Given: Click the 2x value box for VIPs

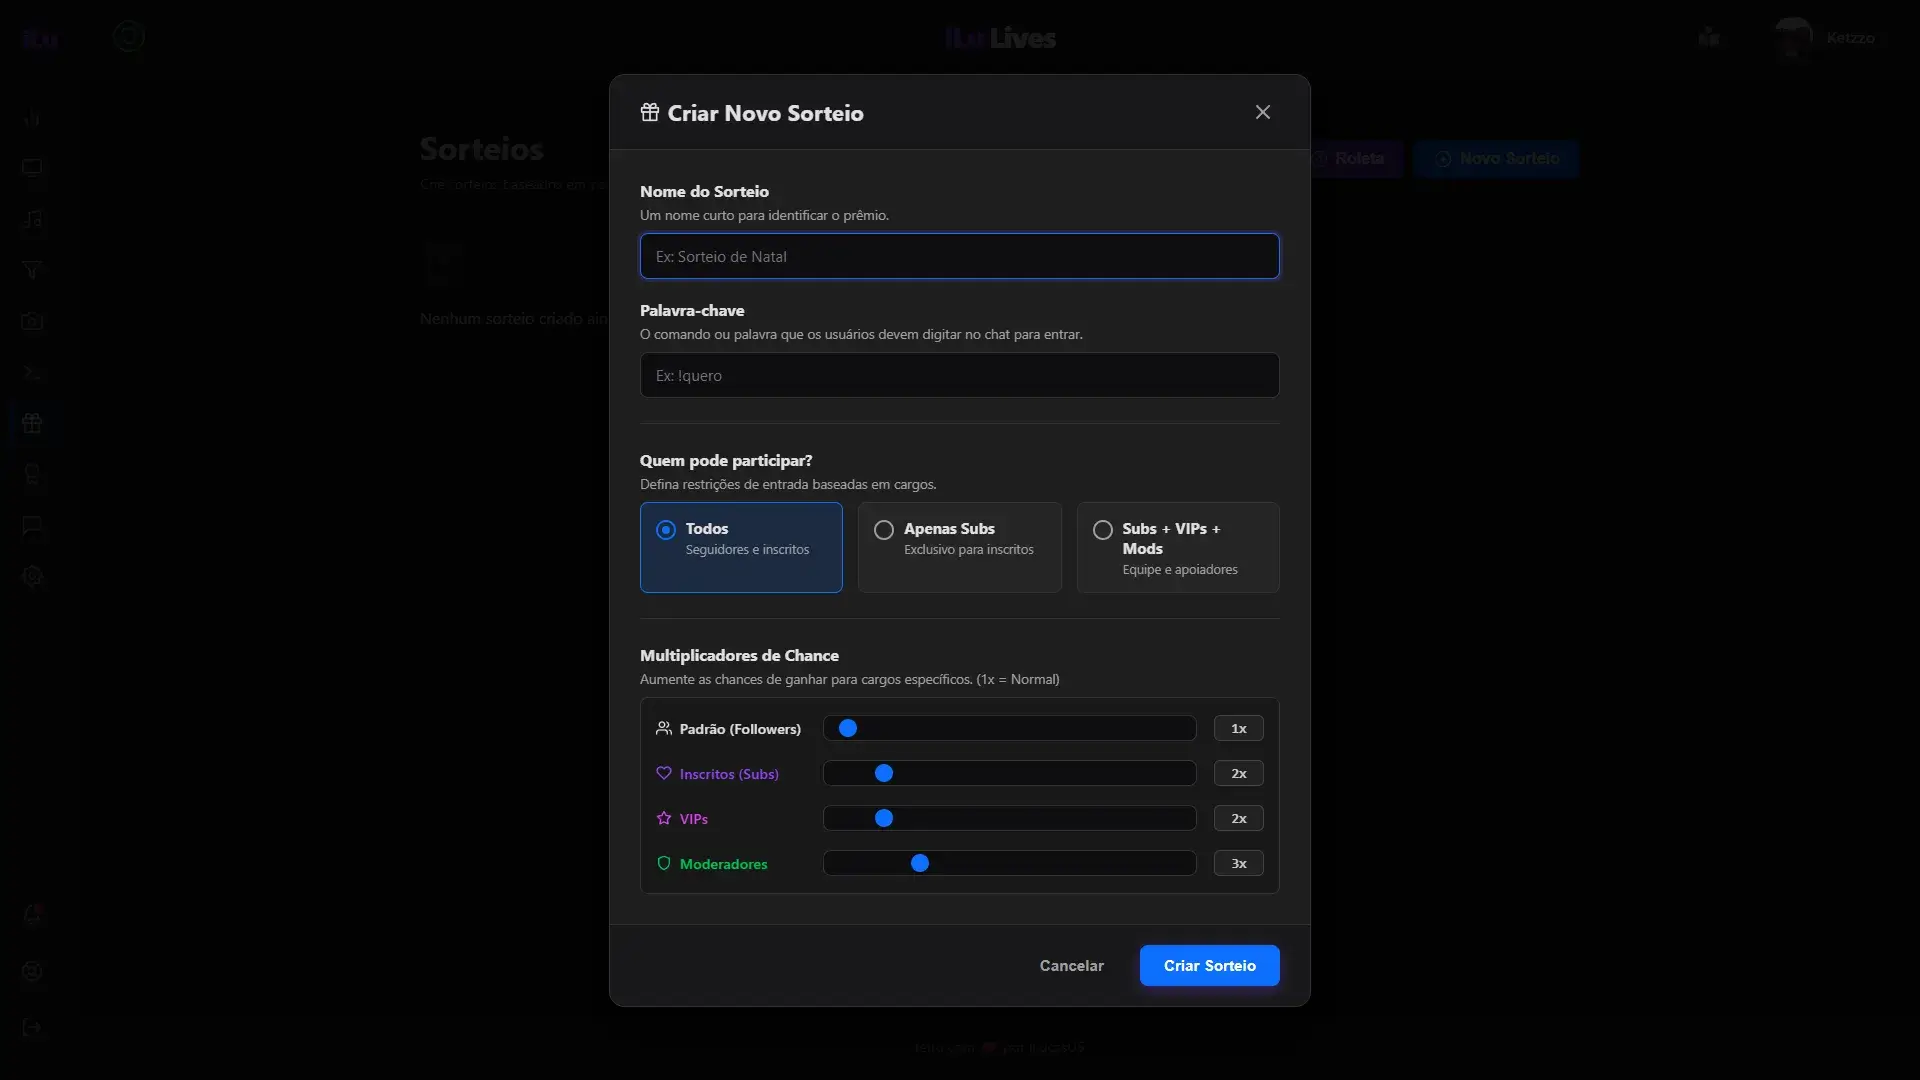Looking at the screenshot, I should (1238, 818).
